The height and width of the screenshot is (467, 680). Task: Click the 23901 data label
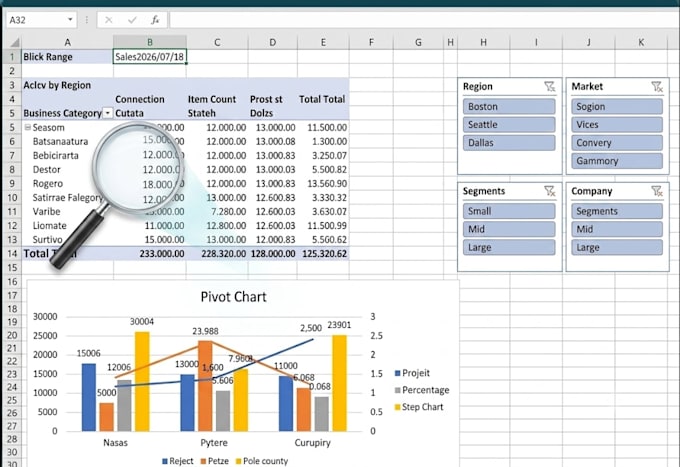tap(339, 325)
